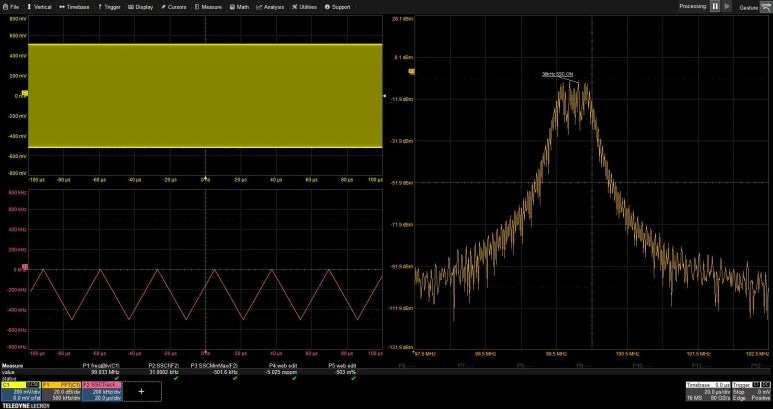Open the Trigger menu
This screenshot has height=409, width=773.
click(x=109, y=7)
